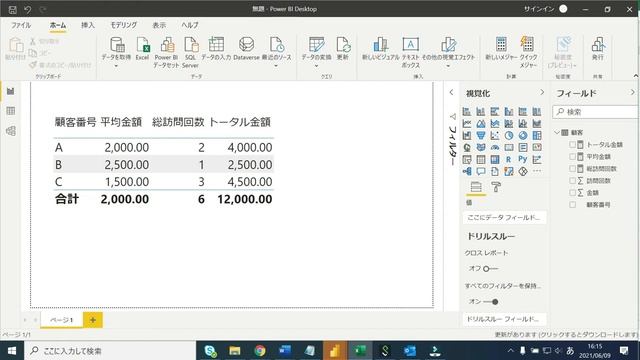
Task: Collapse the フィールド pane with chevron
Action: click(x=633, y=92)
